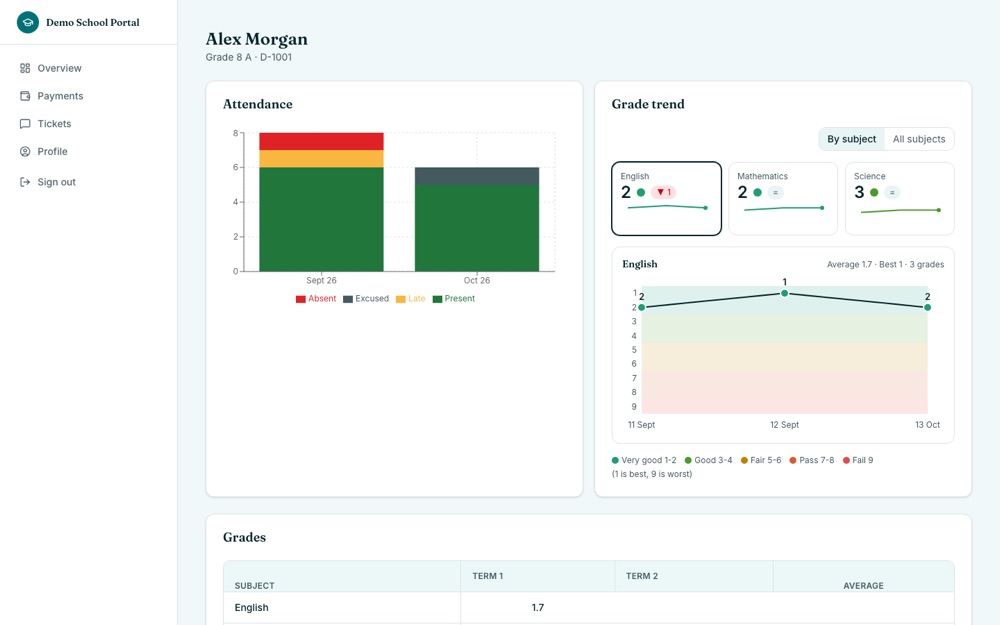Click the gray Excused segment in Oct 26 bar
The height and width of the screenshot is (625, 1000).
[477, 176]
